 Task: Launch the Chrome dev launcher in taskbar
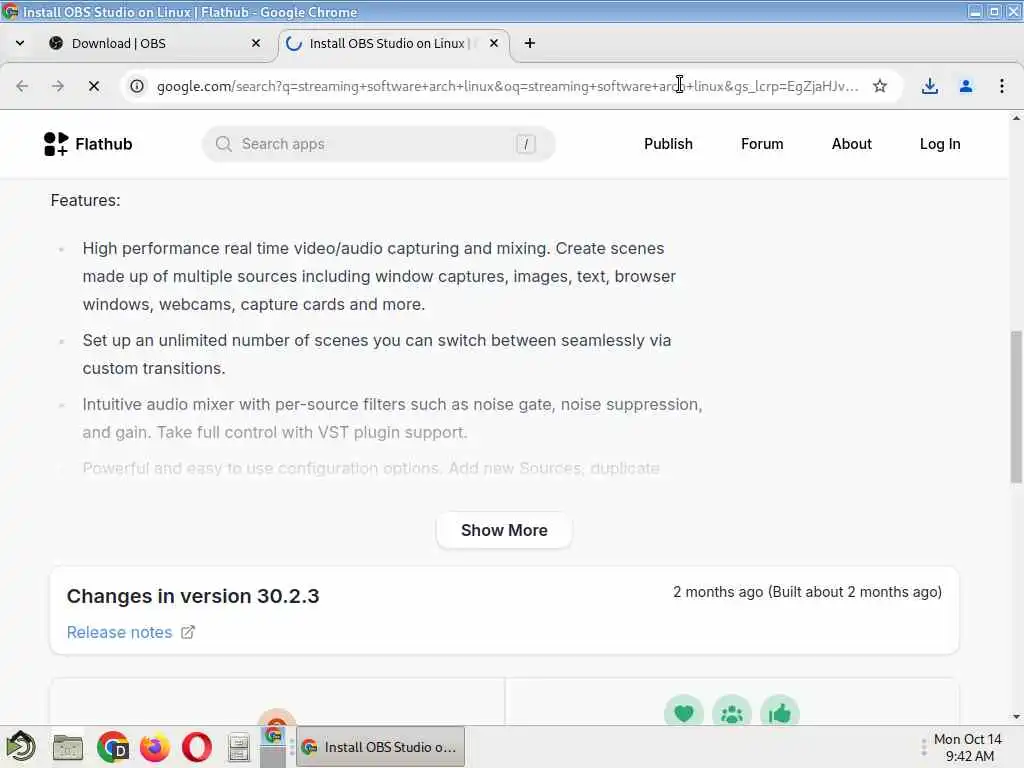pos(112,747)
